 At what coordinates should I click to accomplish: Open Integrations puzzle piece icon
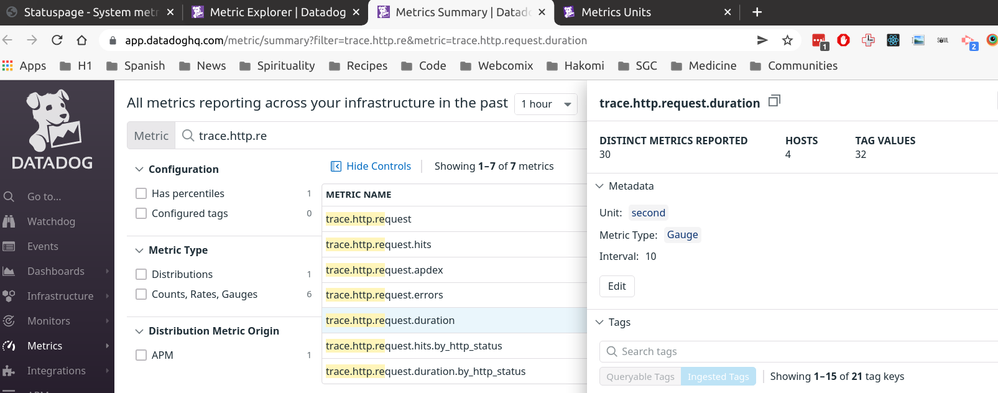pos(9,371)
